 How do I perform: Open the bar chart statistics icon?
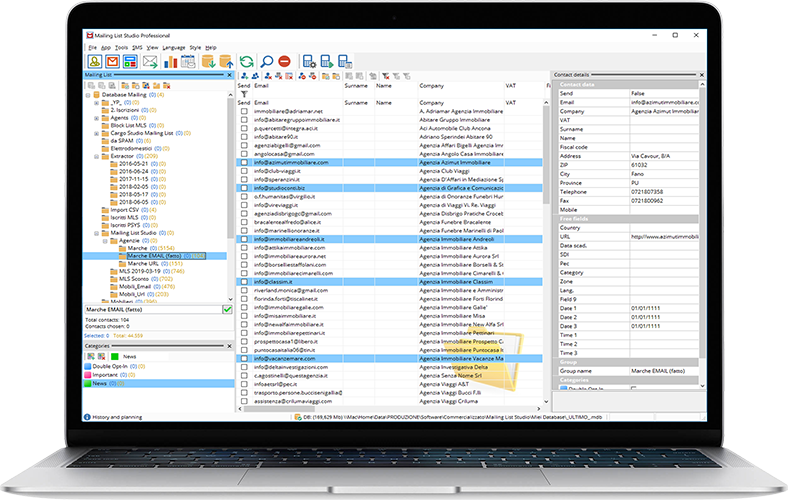coord(170,62)
